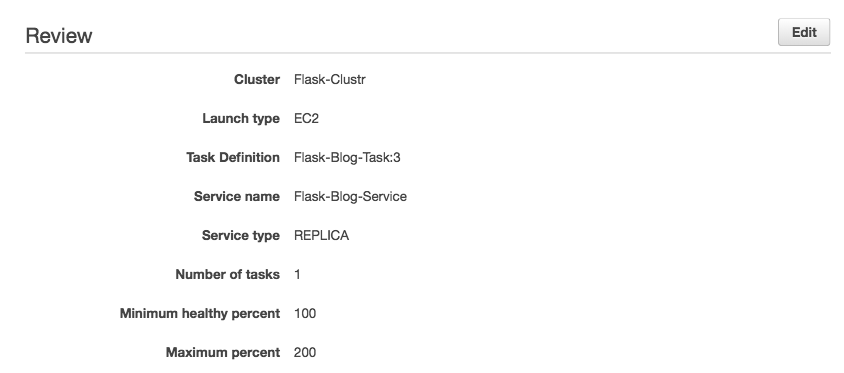Select the Number of tasks label

pyautogui.click(x=227, y=275)
